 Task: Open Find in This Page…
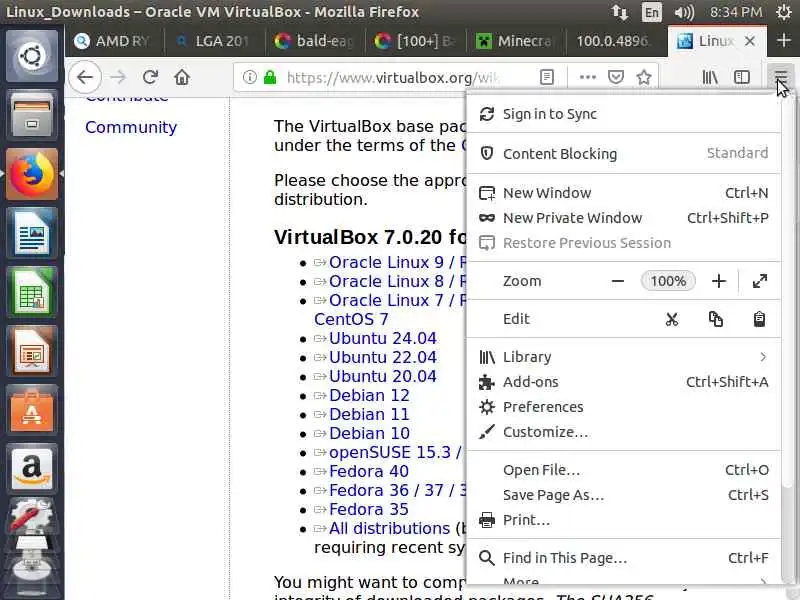[623, 558]
